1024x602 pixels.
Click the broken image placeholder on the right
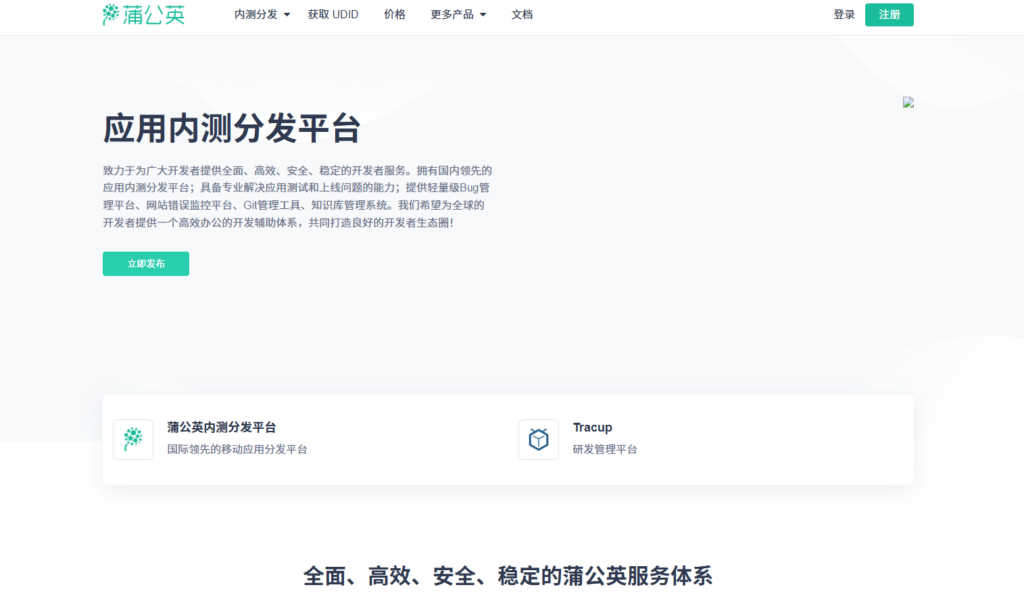907,101
